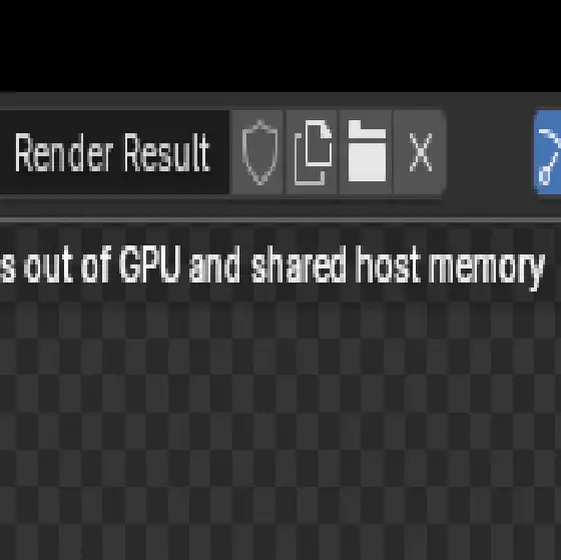Click the black area above the image editor header
The width and height of the screenshot is (561, 560).
pos(280,46)
